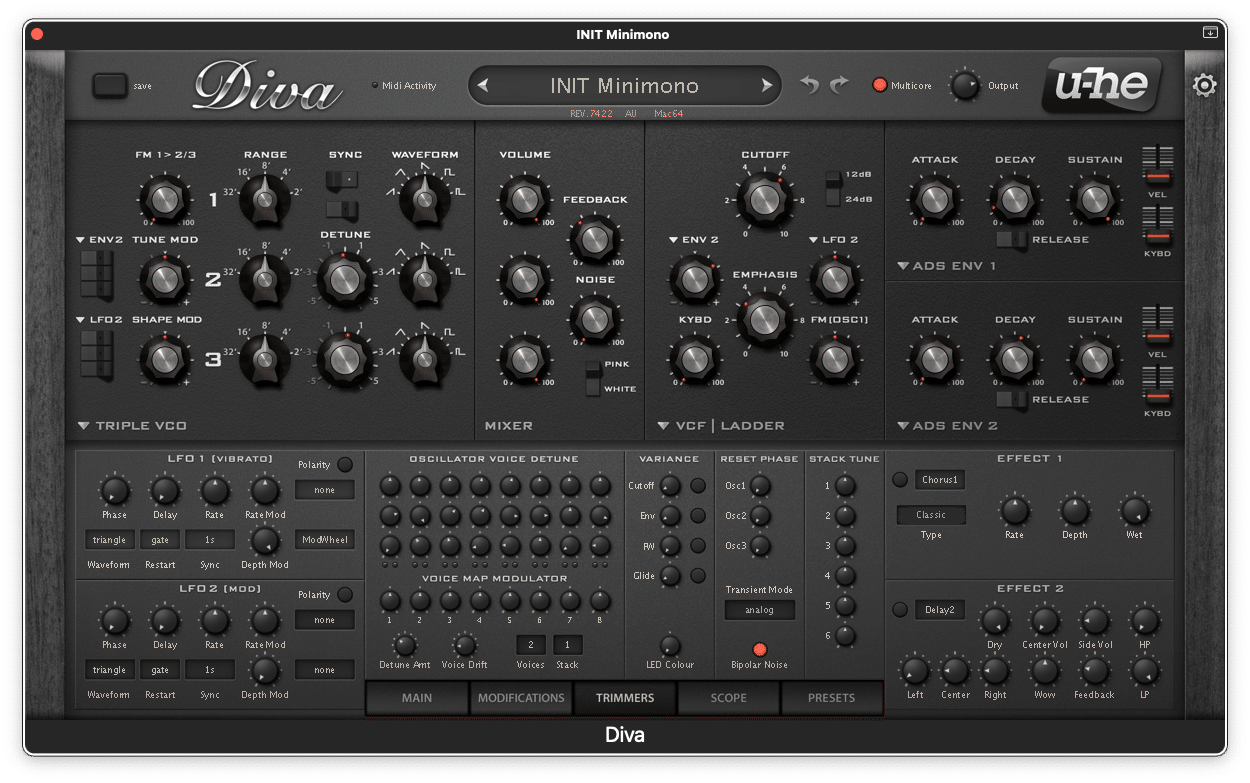
Task: Click the filter EMPHASIS knob
Action: pos(764,318)
